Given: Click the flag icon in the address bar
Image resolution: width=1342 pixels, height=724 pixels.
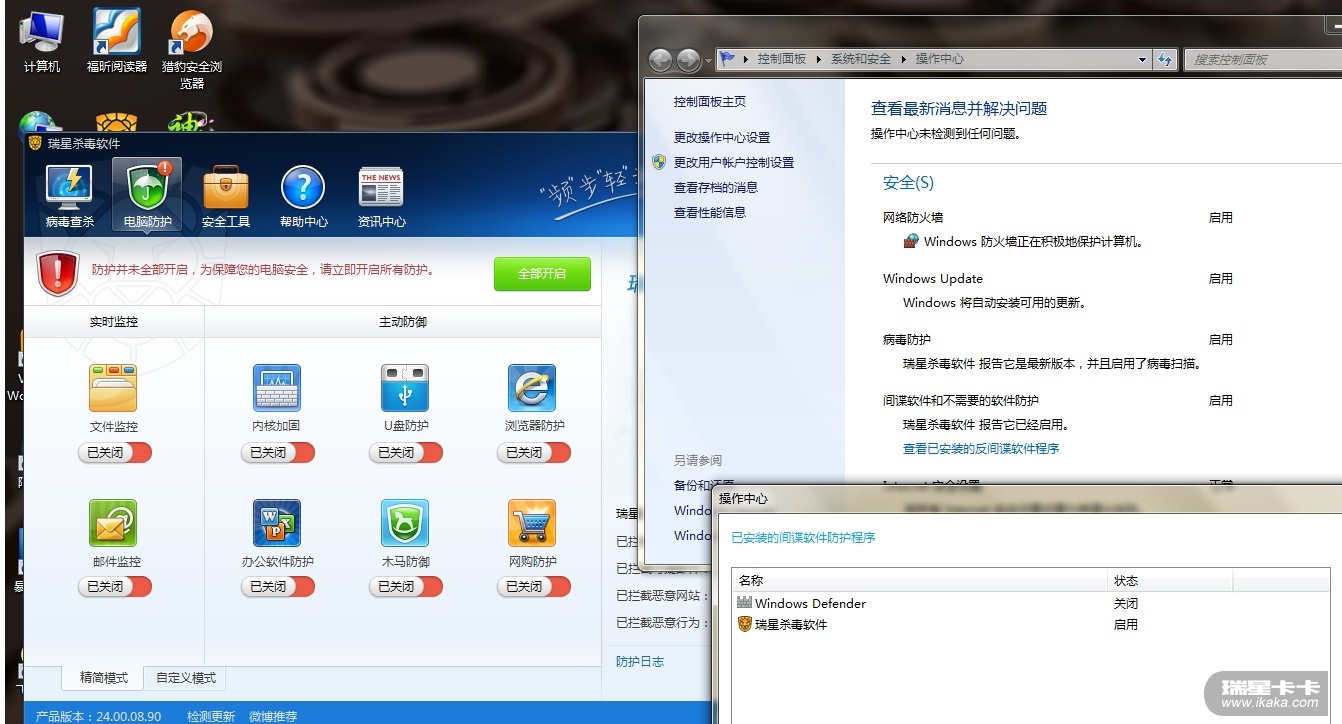Looking at the screenshot, I should [727, 59].
